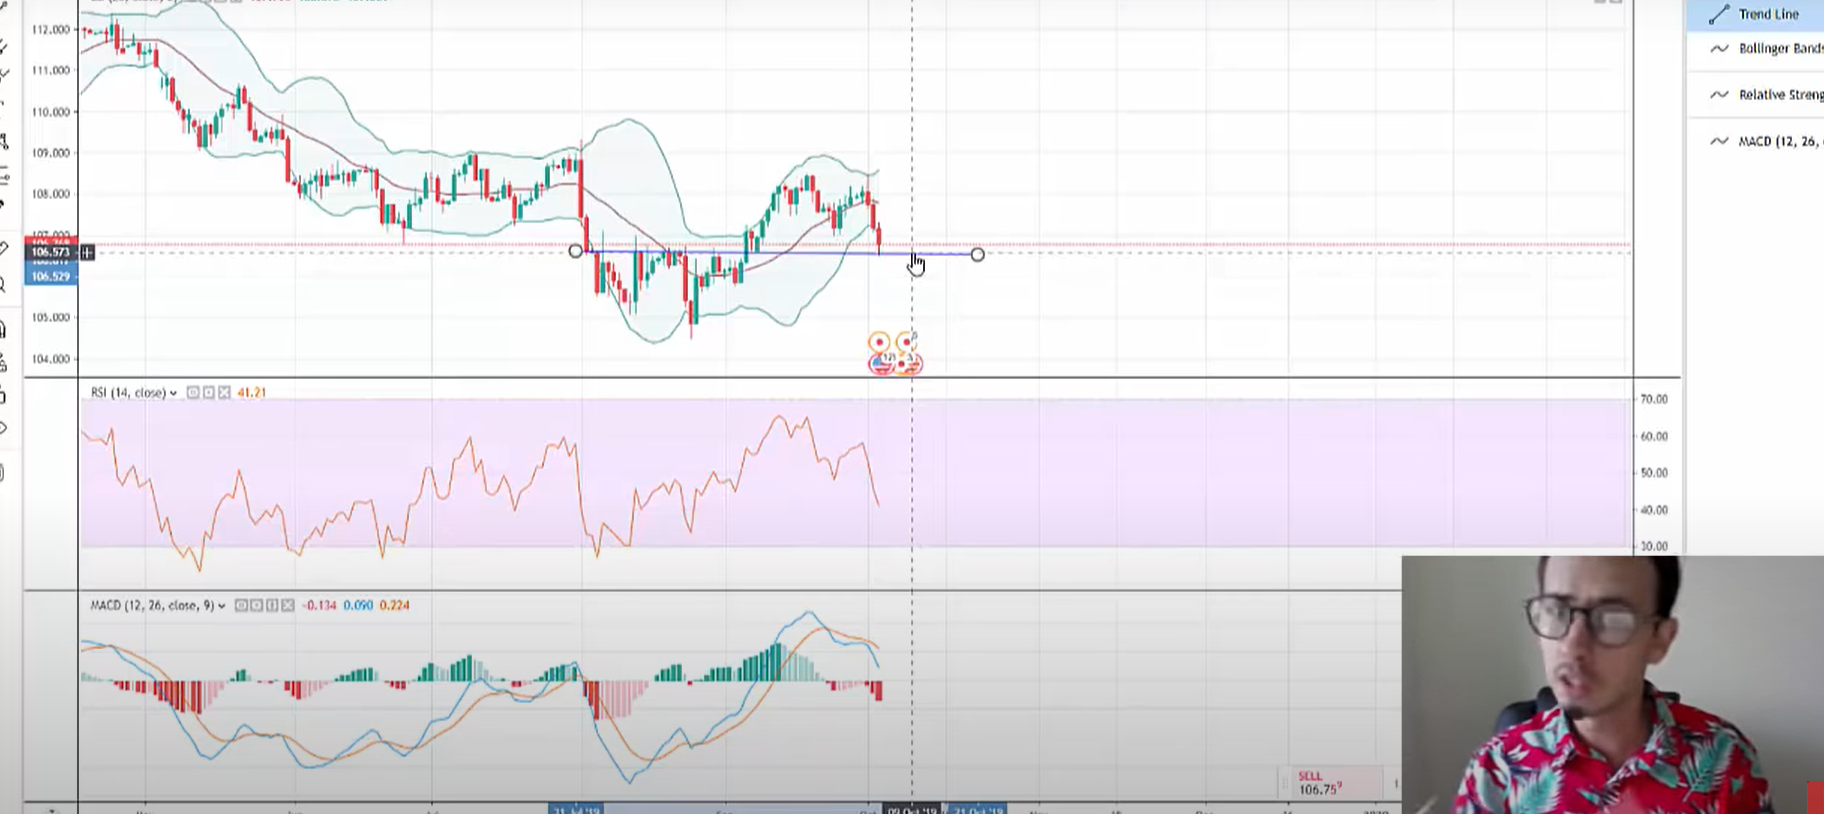This screenshot has height=814, width=1824.
Task: Open RSI indicator settings icon
Action: click(x=209, y=393)
